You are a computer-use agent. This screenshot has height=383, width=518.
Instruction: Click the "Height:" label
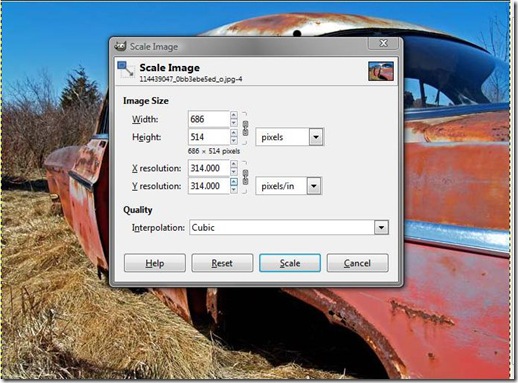click(146, 137)
